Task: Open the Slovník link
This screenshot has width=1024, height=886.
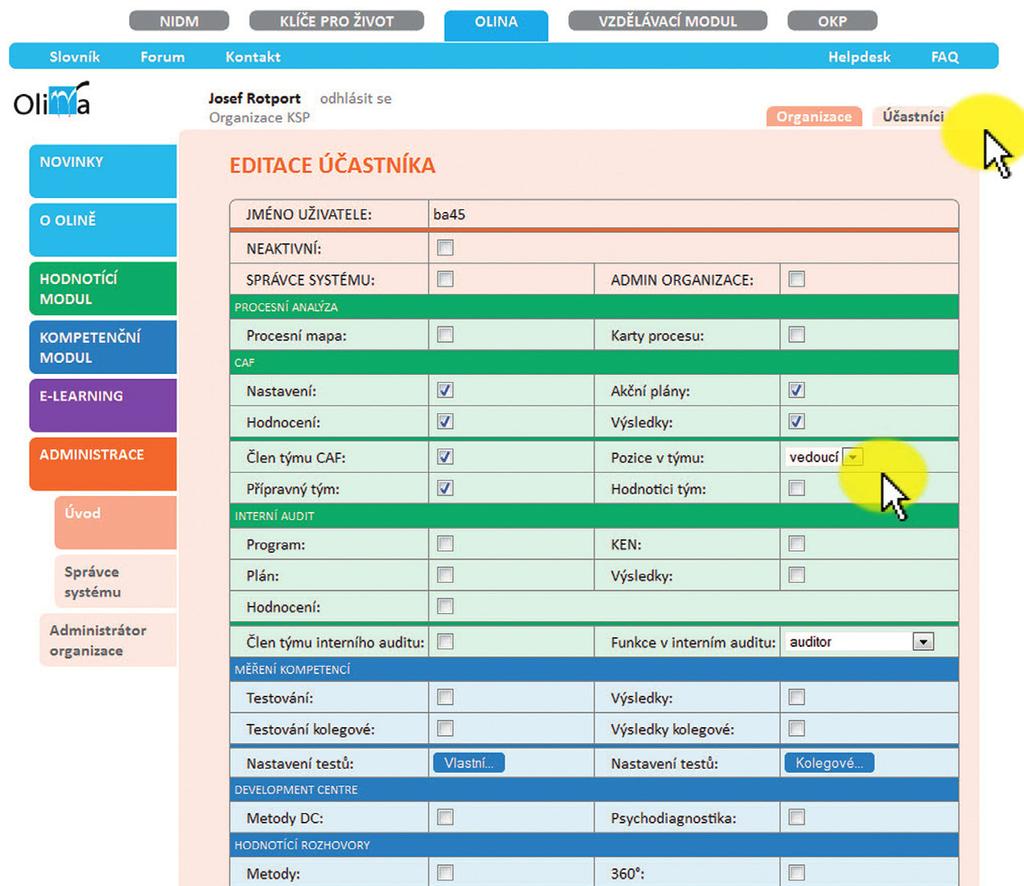Action: pyautogui.click(x=74, y=57)
